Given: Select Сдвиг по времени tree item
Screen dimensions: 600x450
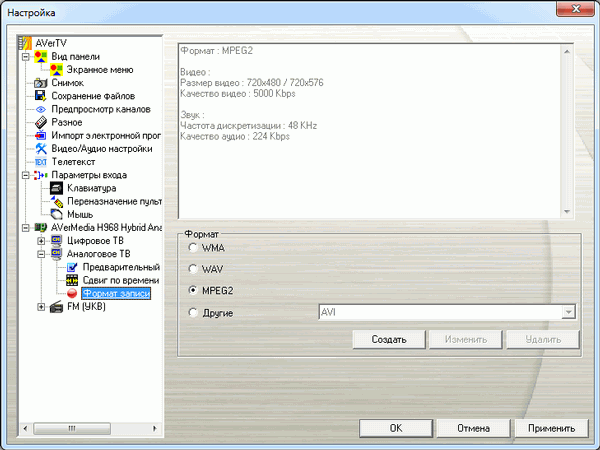Looking at the screenshot, I should (121, 280).
